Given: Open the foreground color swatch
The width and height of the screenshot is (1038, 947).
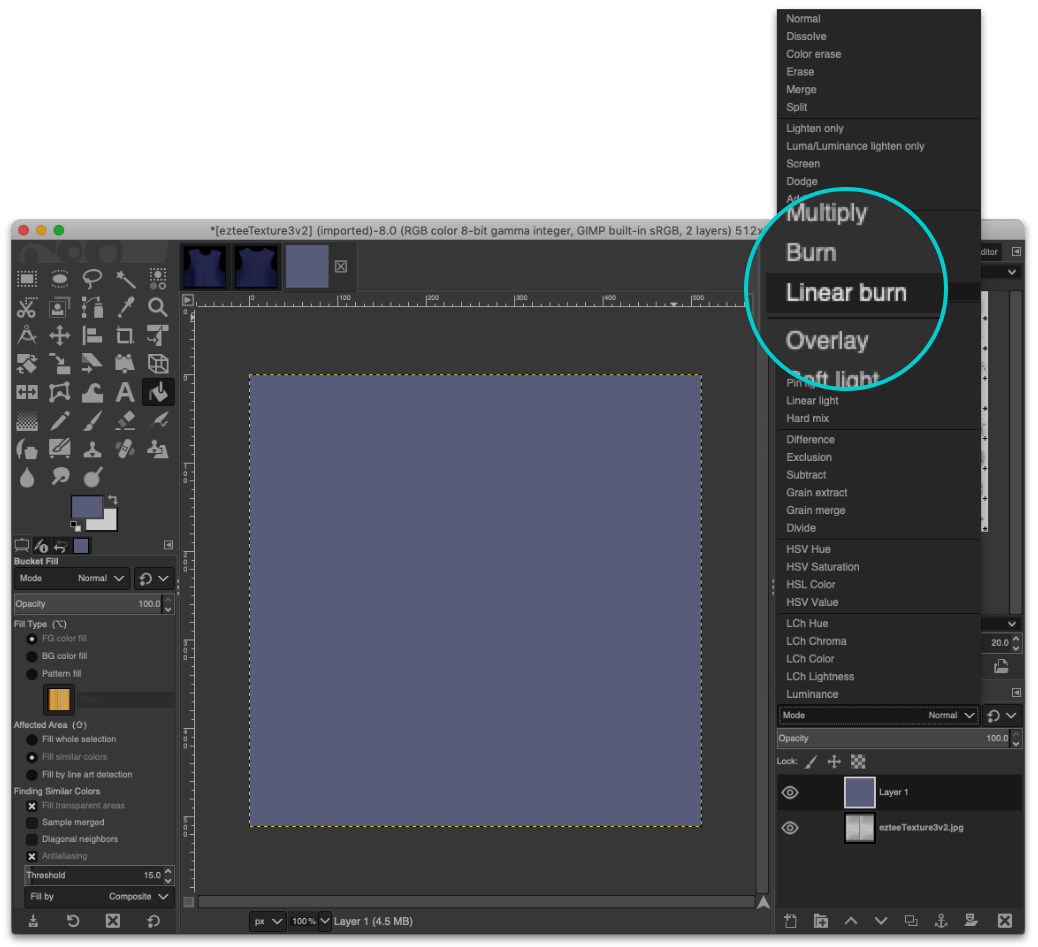Looking at the screenshot, I should tap(86, 507).
